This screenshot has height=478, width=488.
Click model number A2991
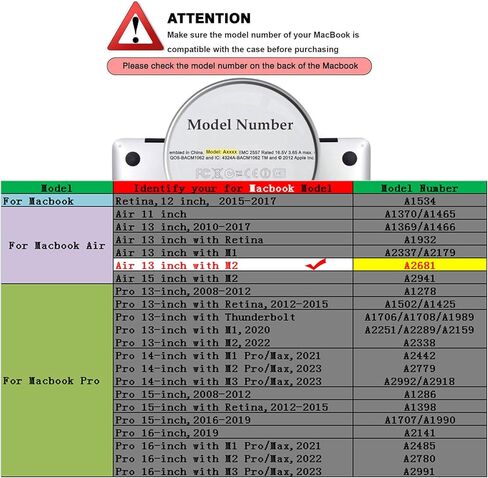pos(419,471)
